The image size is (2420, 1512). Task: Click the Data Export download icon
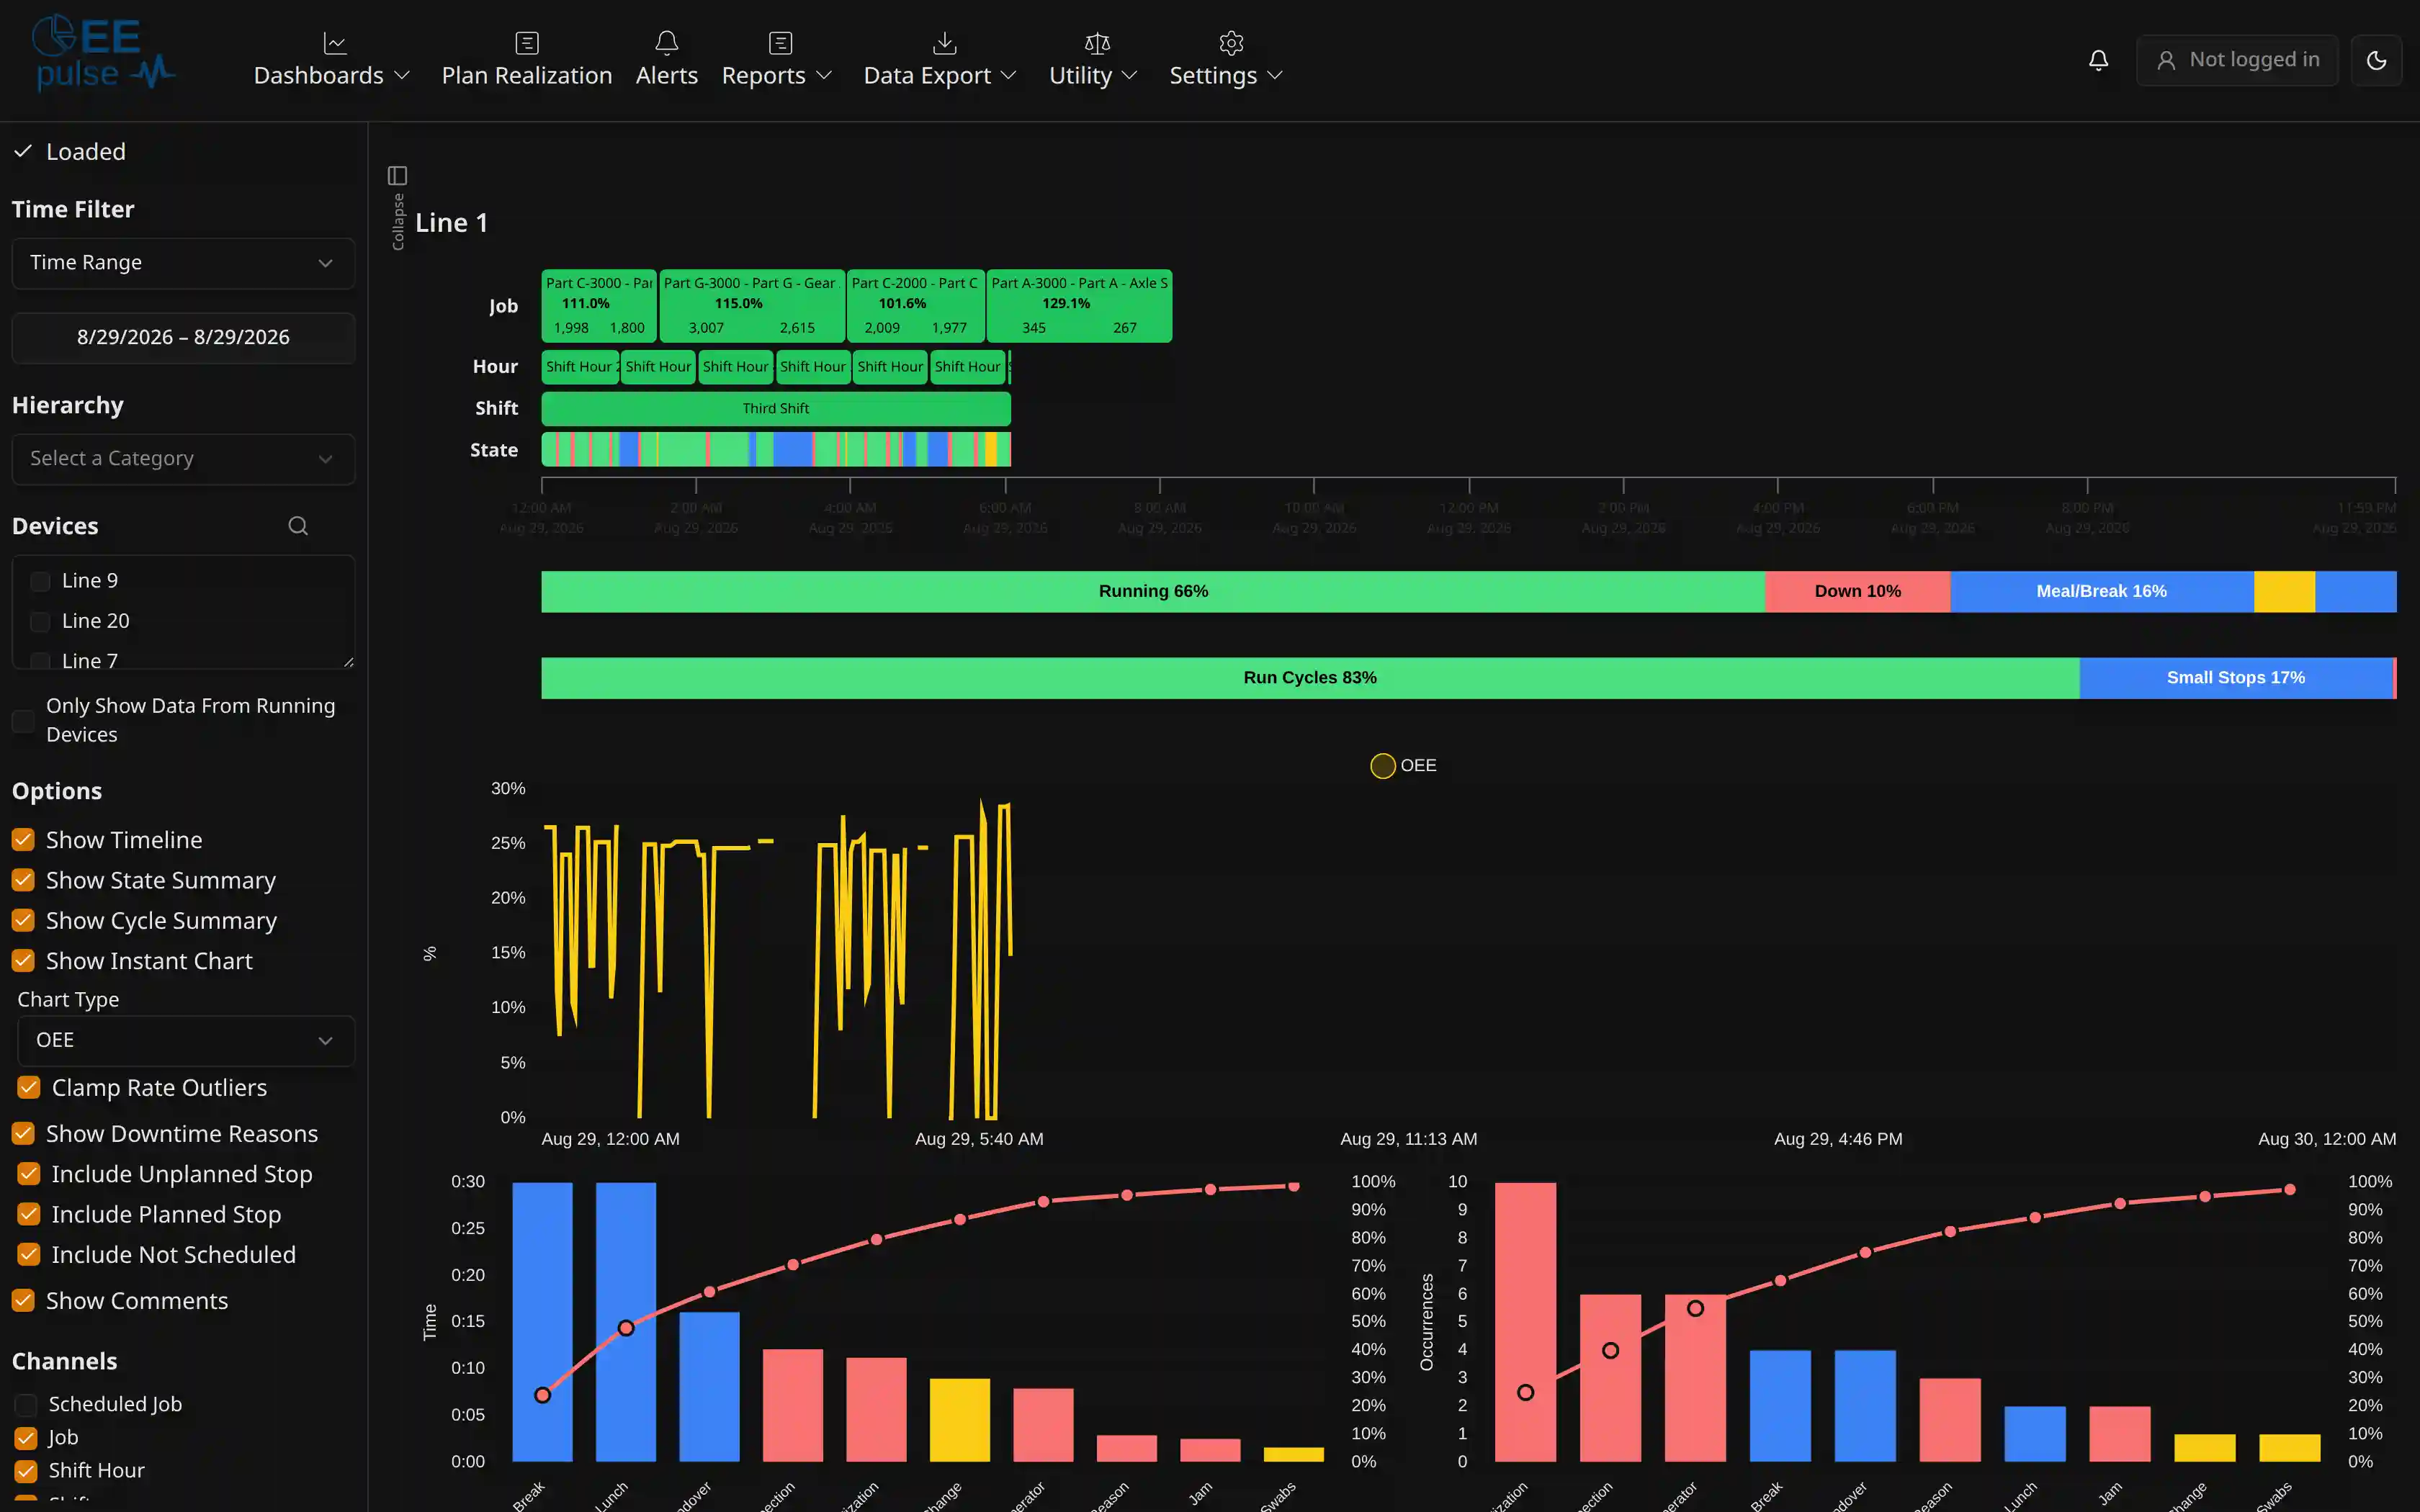944,43
